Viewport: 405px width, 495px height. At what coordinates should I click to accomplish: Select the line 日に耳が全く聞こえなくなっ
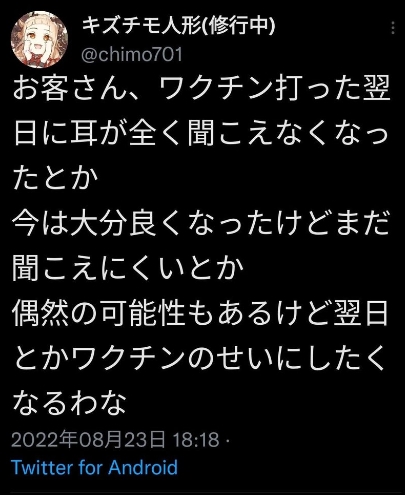coord(201,133)
